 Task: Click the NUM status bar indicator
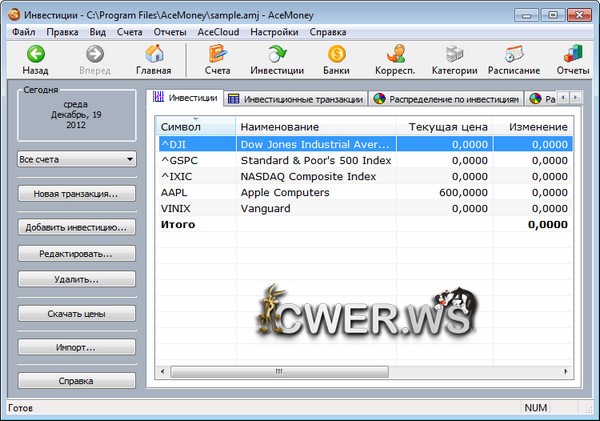click(x=536, y=408)
